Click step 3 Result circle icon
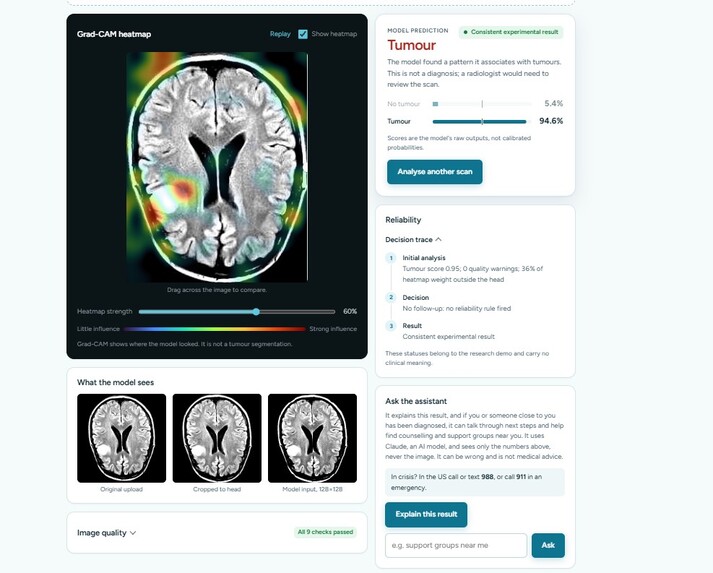713x573 pixels. coord(391,326)
